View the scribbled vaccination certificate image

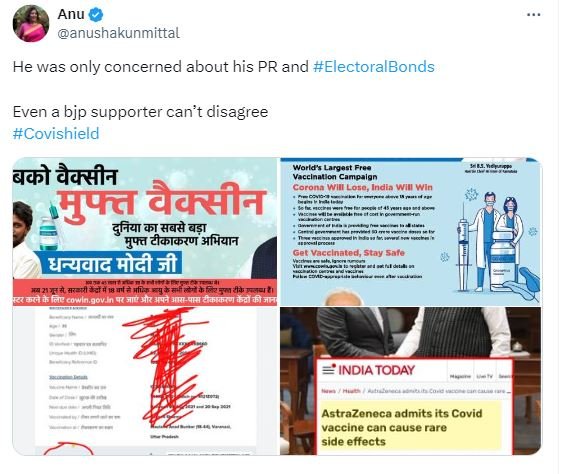point(145,381)
